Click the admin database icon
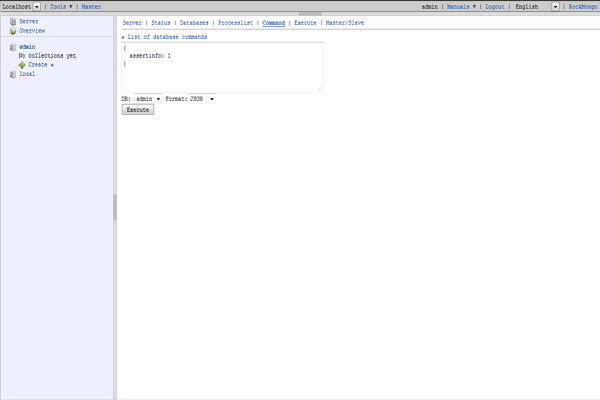Image resolution: width=600 pixels, height=400 pixels. (x=13, y=47)
